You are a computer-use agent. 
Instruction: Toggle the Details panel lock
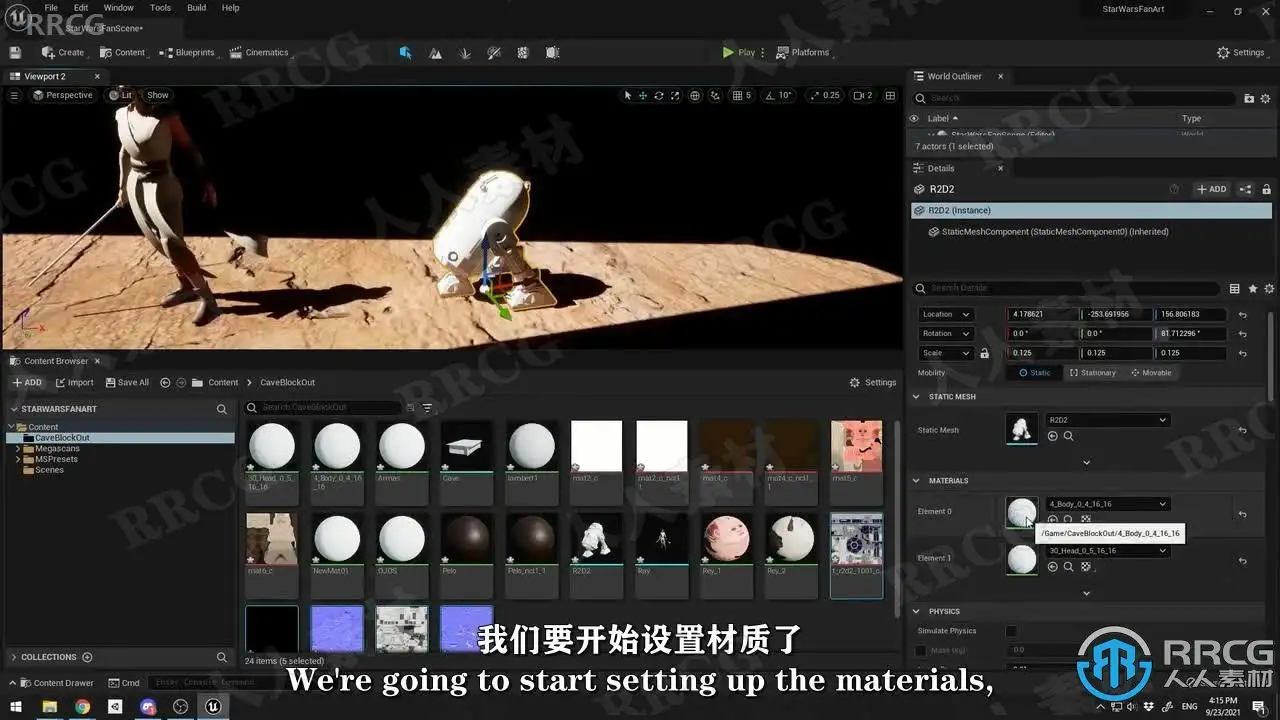coord(1266,189)
